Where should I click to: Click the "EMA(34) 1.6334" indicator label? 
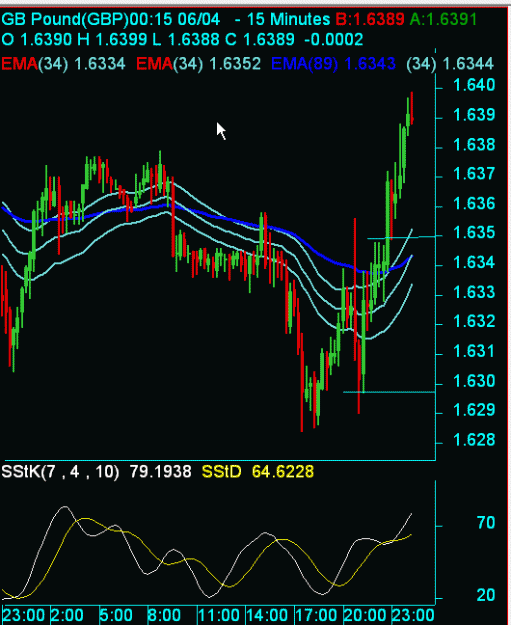(63, 64)
